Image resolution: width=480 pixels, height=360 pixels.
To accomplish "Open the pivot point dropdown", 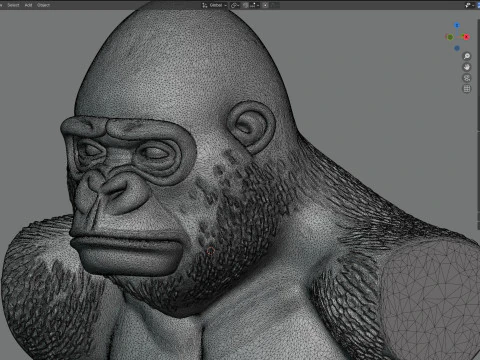I will [x=235, y=5].
